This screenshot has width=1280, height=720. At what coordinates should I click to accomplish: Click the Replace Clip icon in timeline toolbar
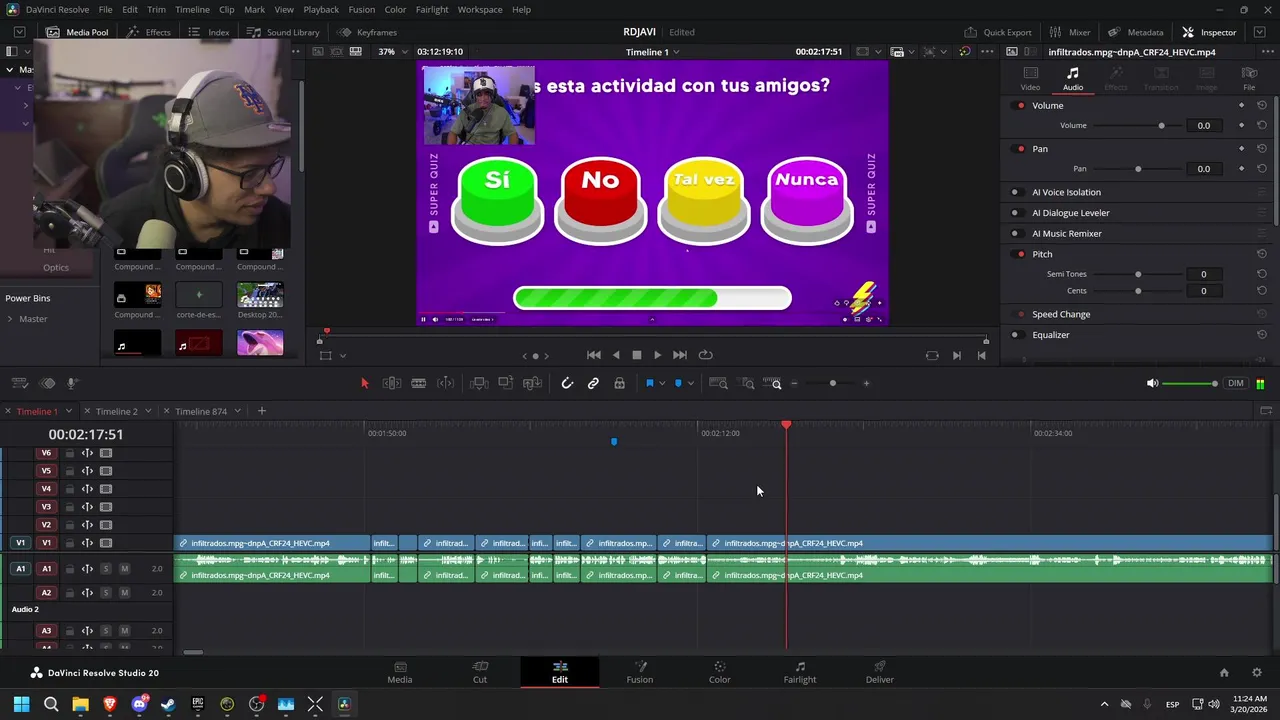pyautogui.click(x=533, y=383)
